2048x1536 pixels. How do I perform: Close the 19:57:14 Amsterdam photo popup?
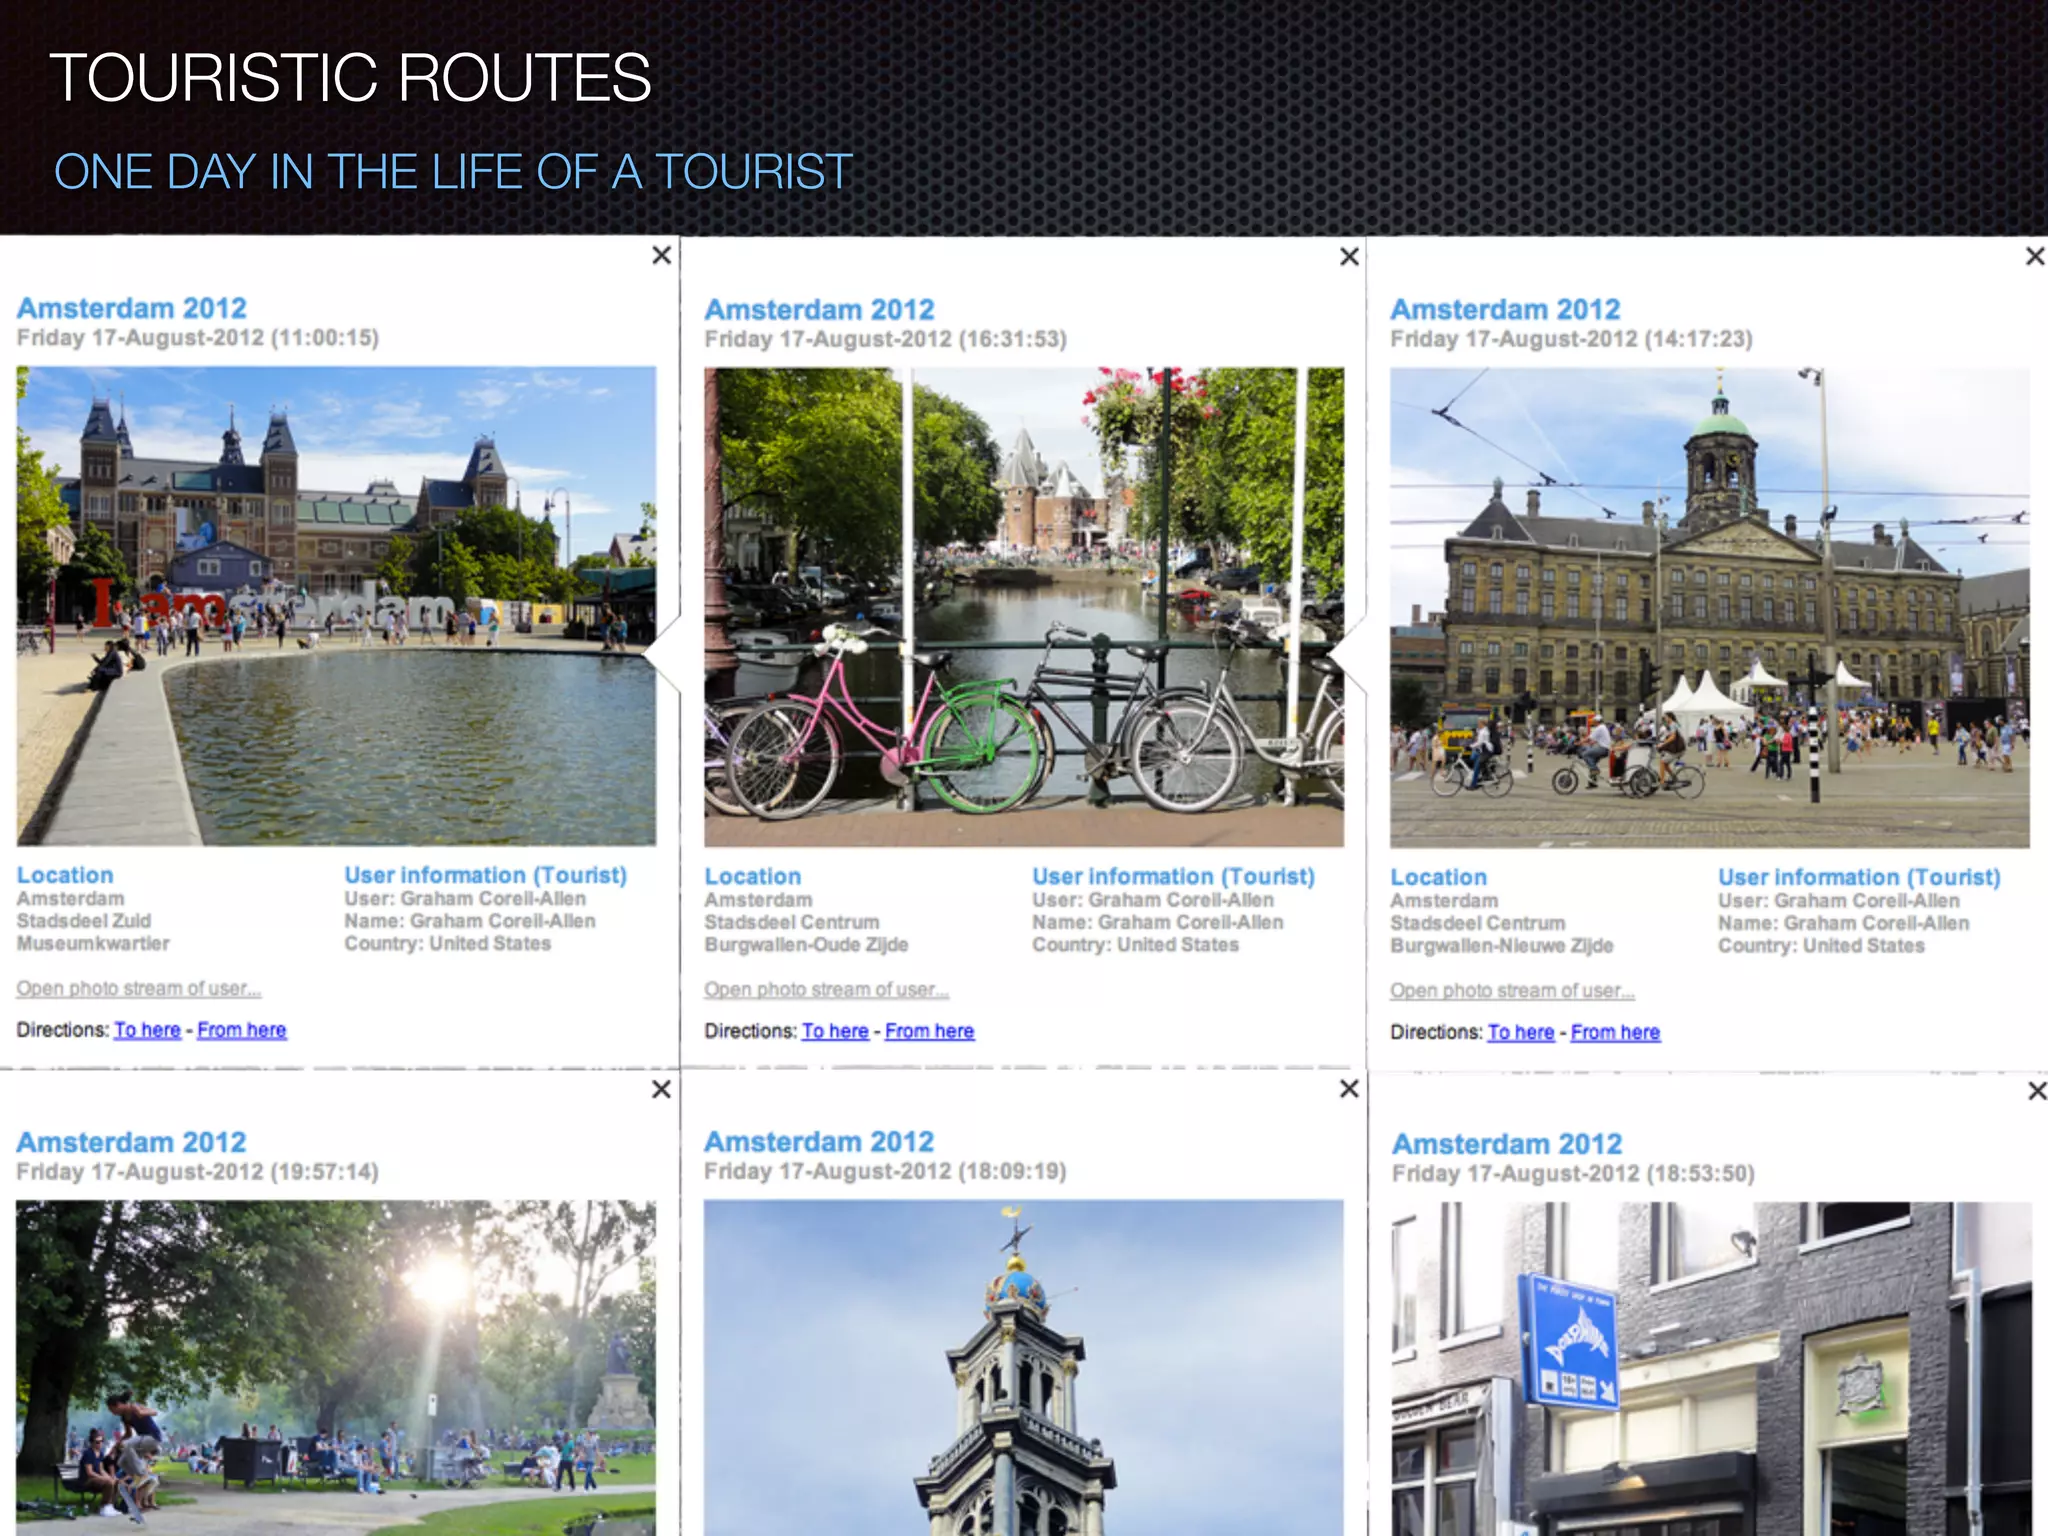click(661, 1089)
